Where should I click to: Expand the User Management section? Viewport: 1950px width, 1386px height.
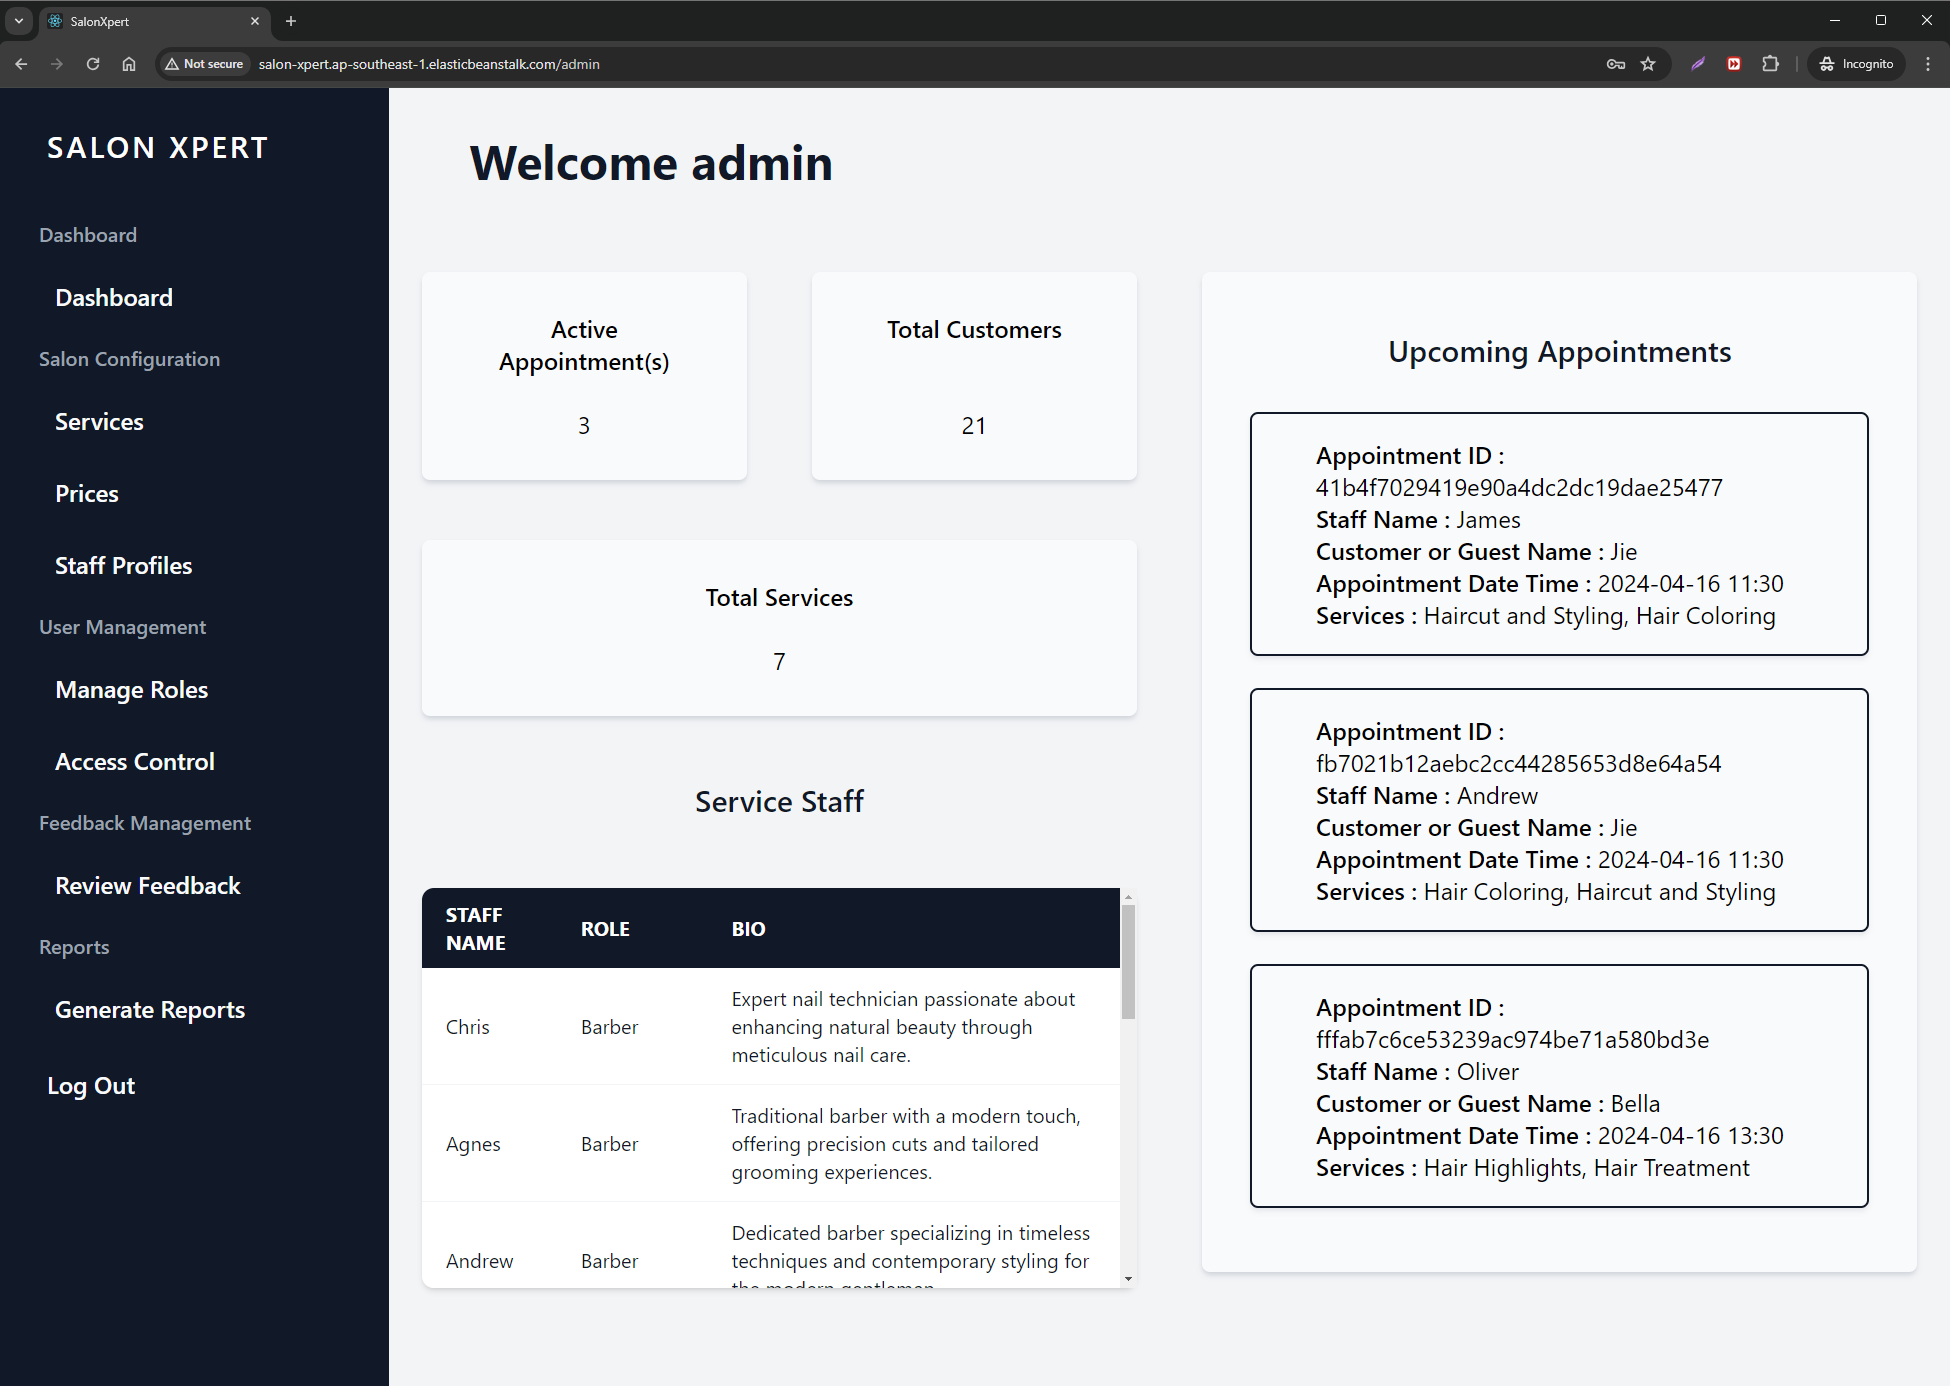[x=122, y=626]
